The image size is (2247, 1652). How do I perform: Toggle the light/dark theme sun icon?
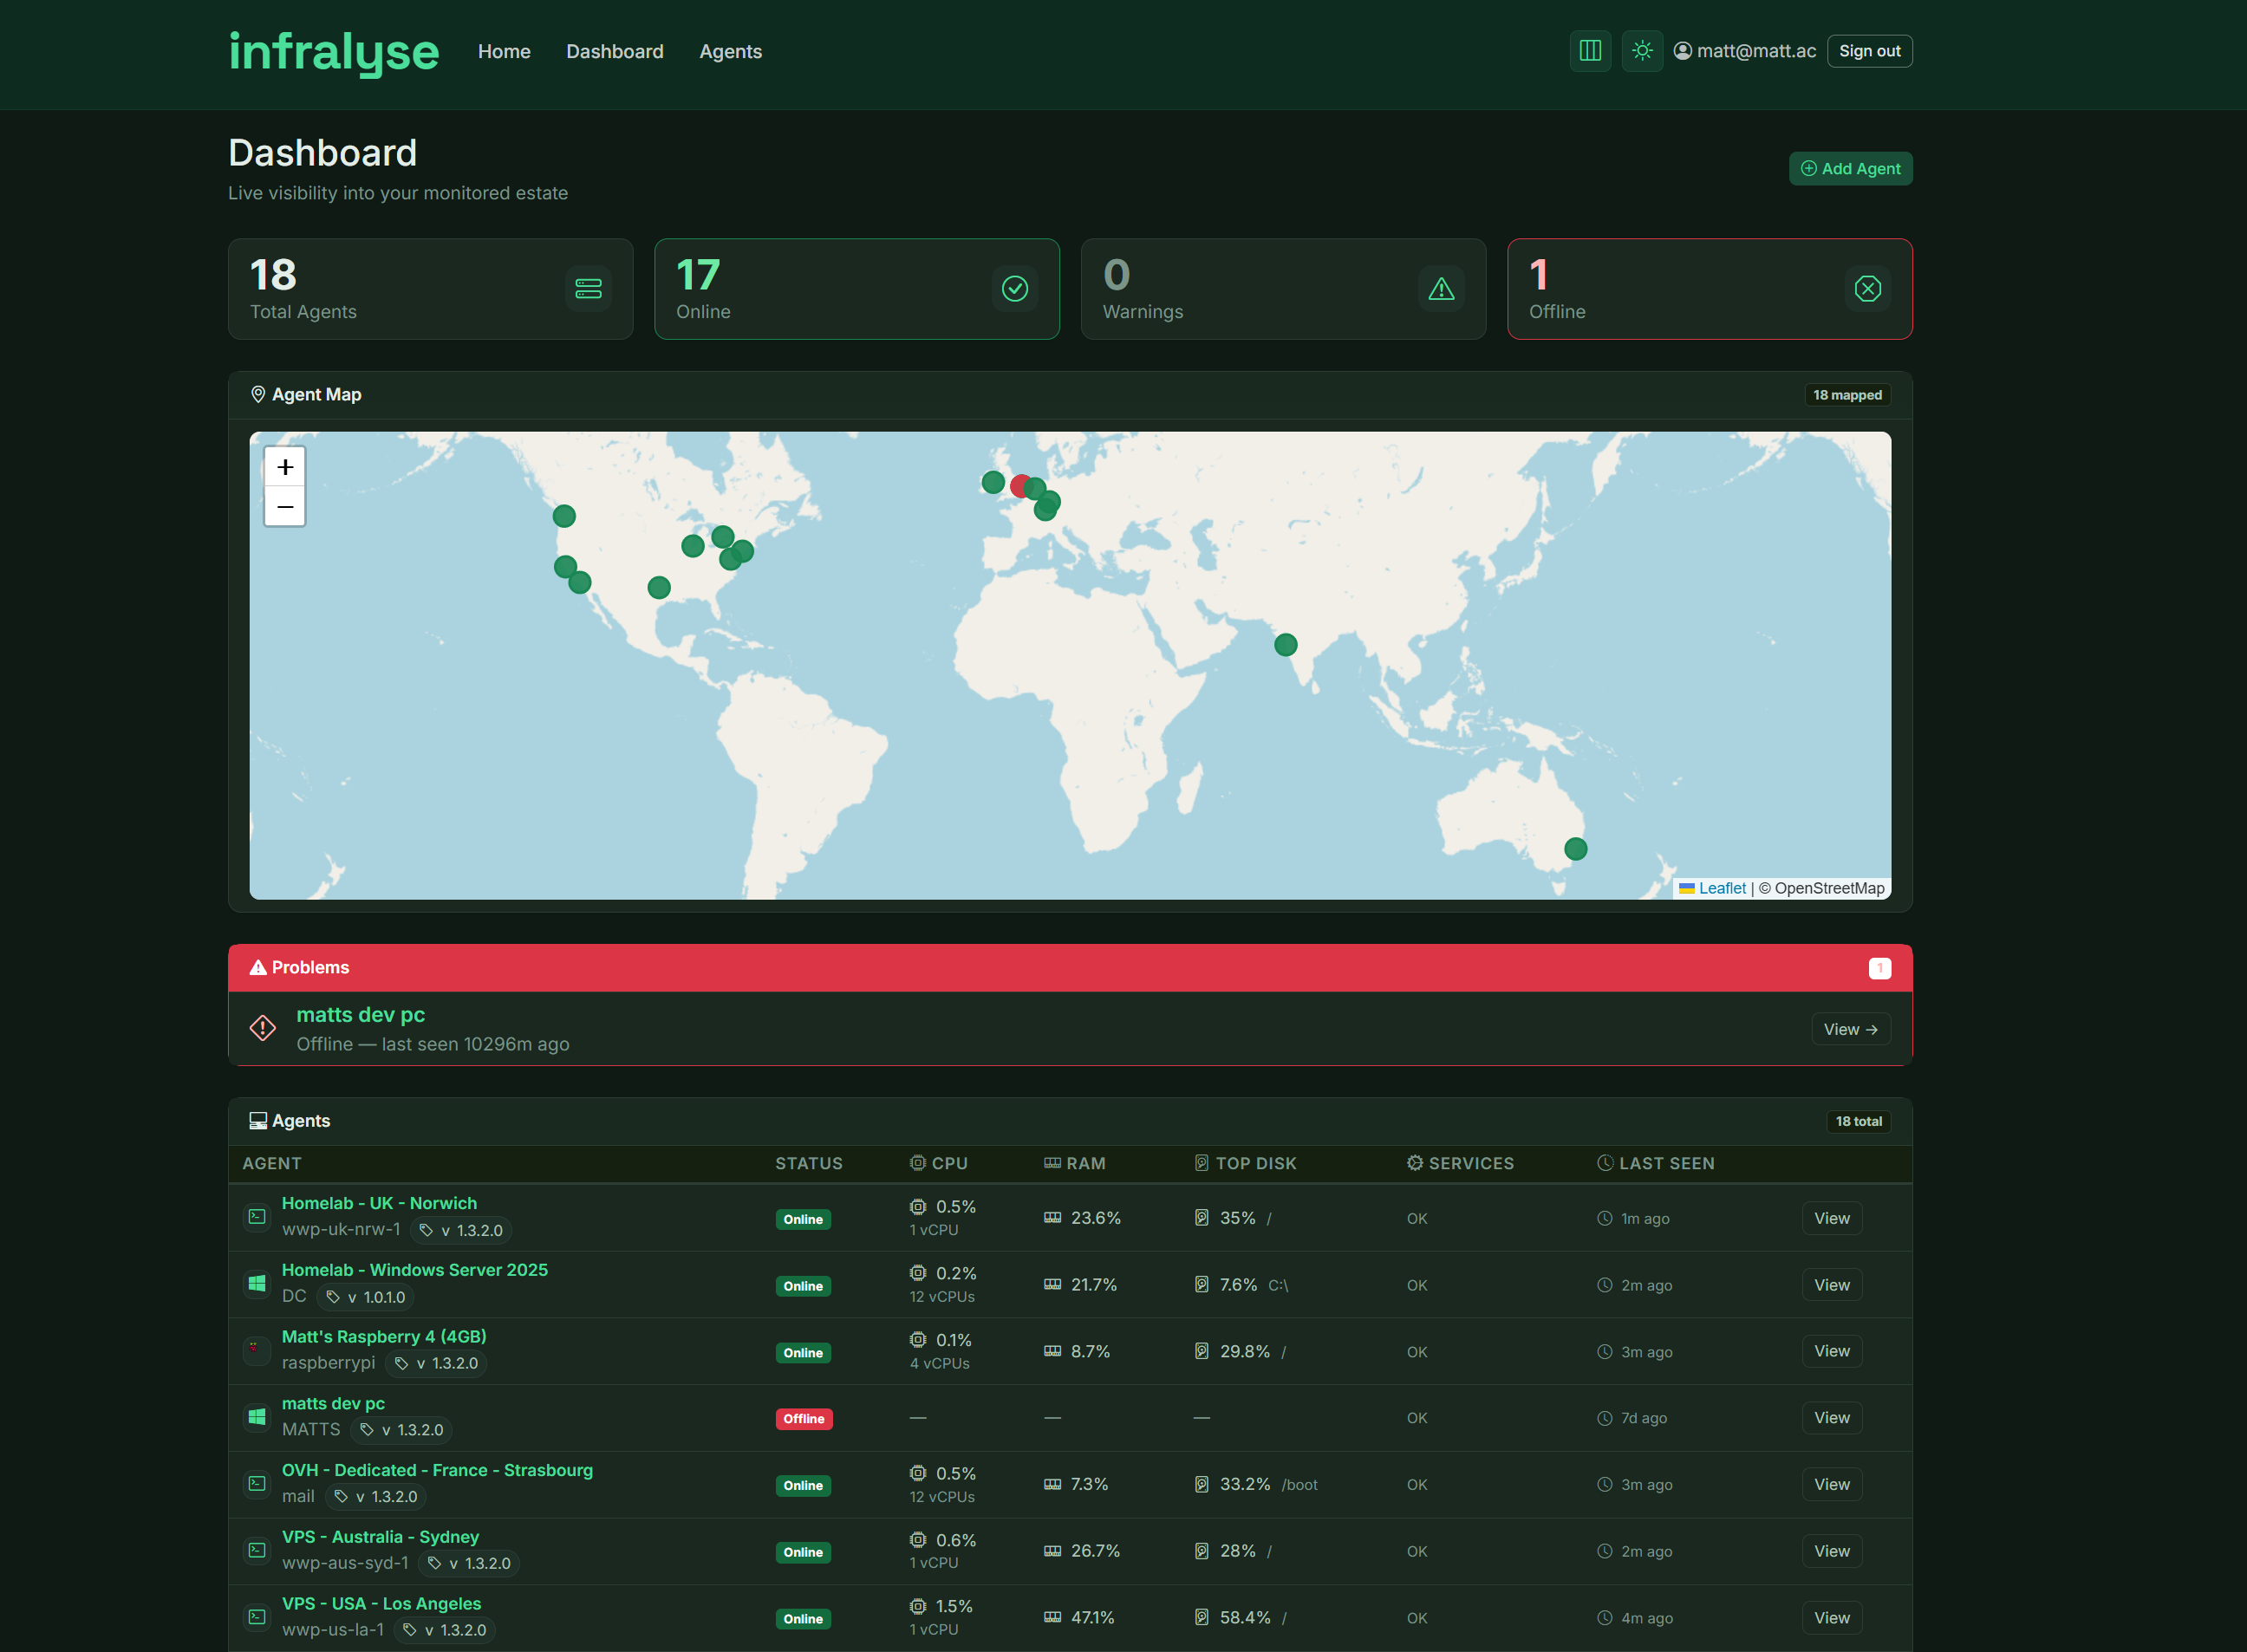tap(1642, 51)
